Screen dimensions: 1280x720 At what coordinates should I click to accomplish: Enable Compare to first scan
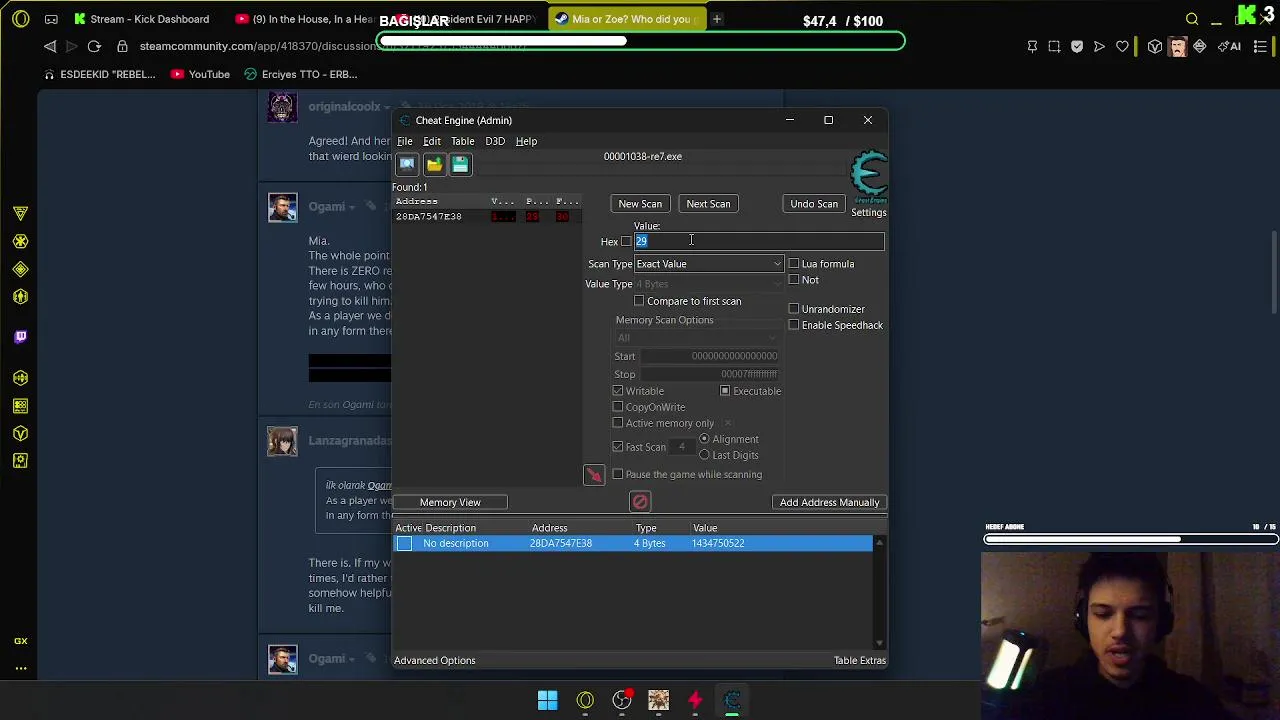click(639, 301)
